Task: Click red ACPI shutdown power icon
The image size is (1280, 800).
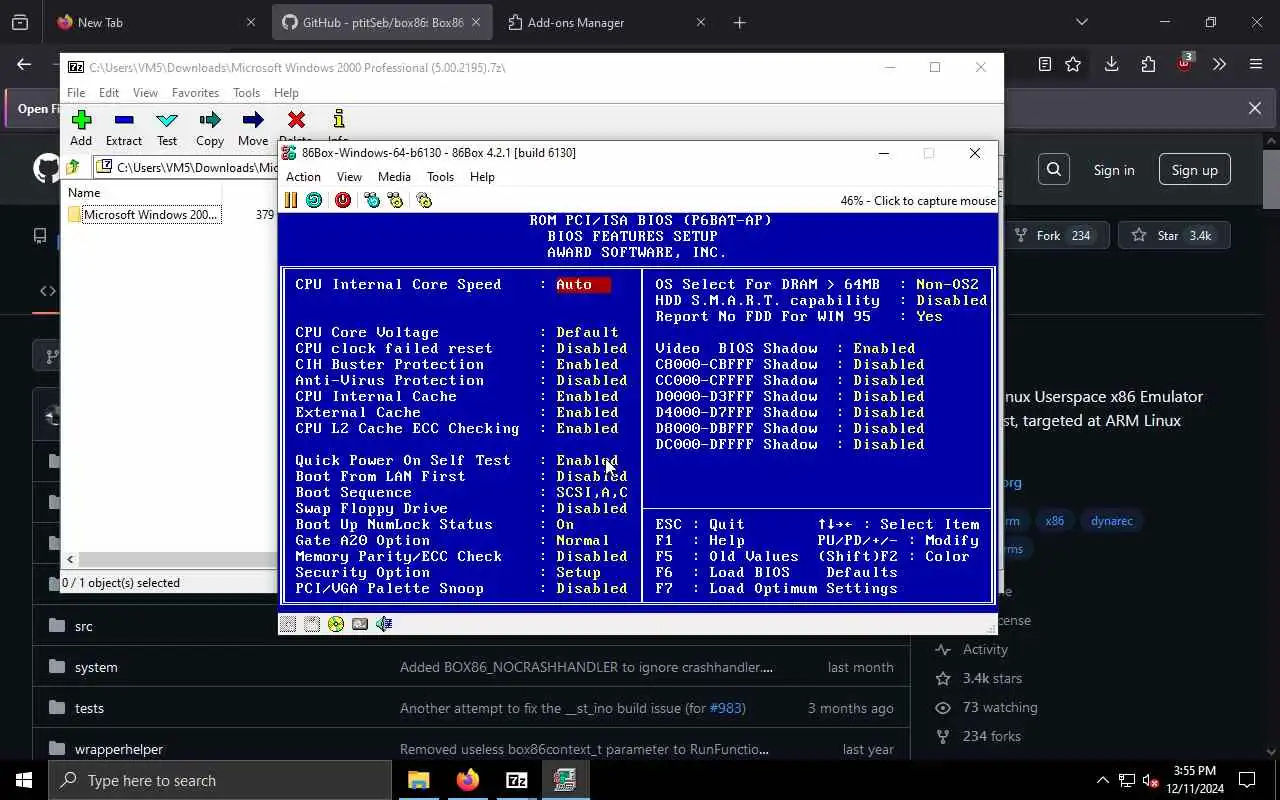Action: point(343,200)
